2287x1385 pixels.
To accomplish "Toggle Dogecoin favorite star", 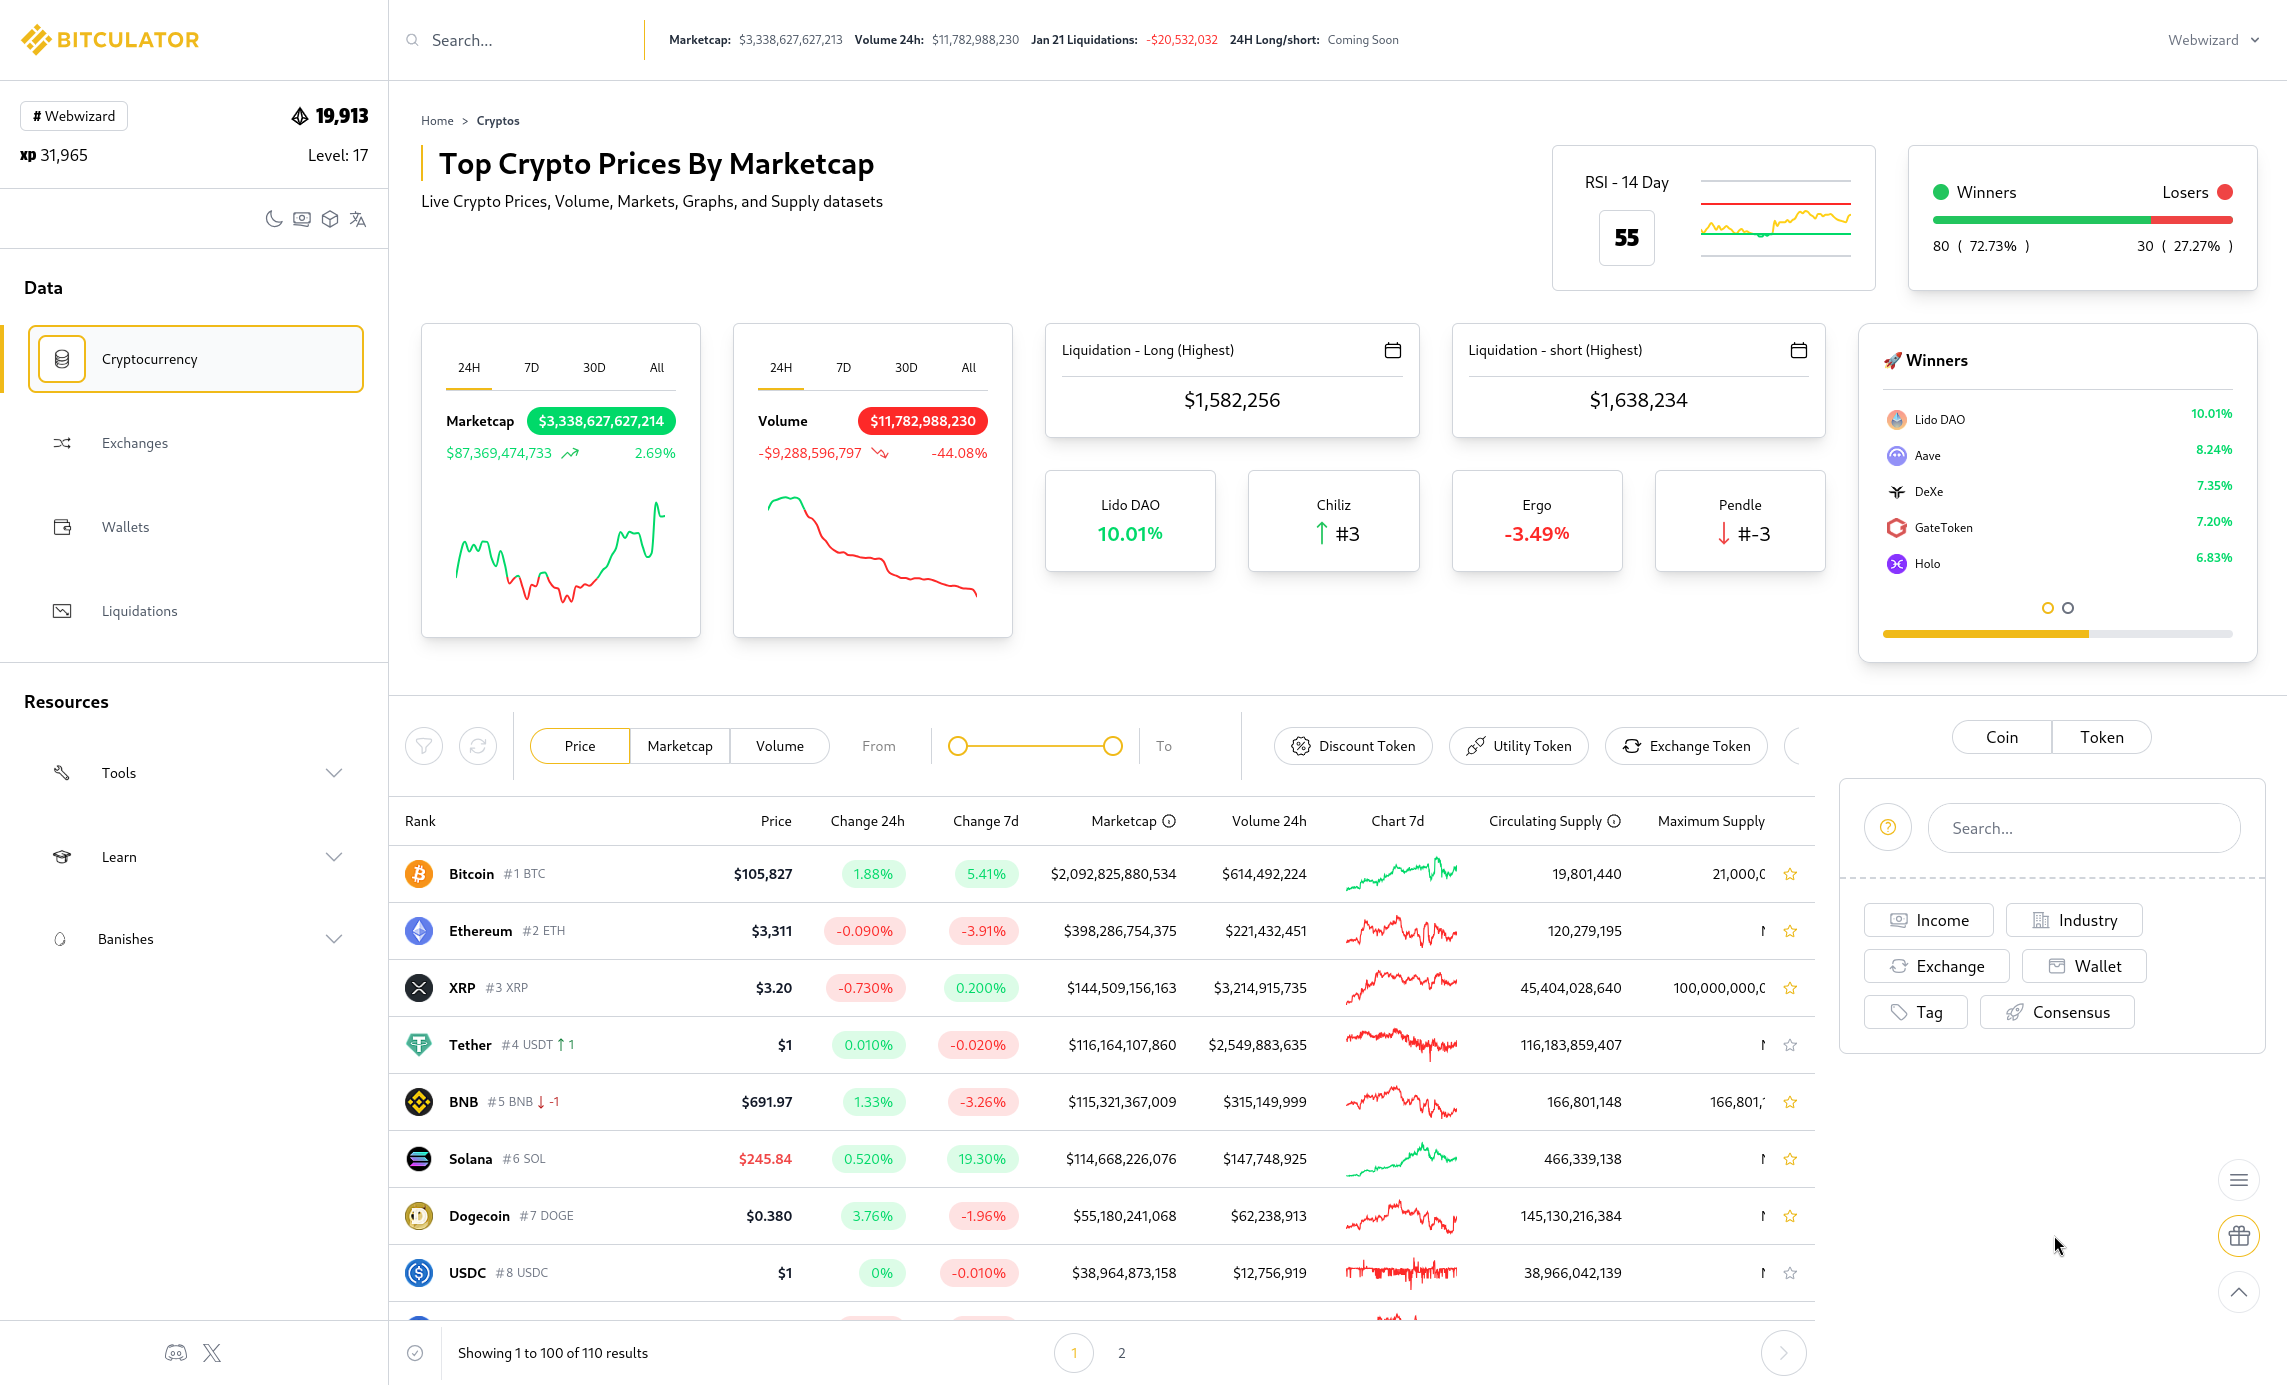I will 1790,1216.
